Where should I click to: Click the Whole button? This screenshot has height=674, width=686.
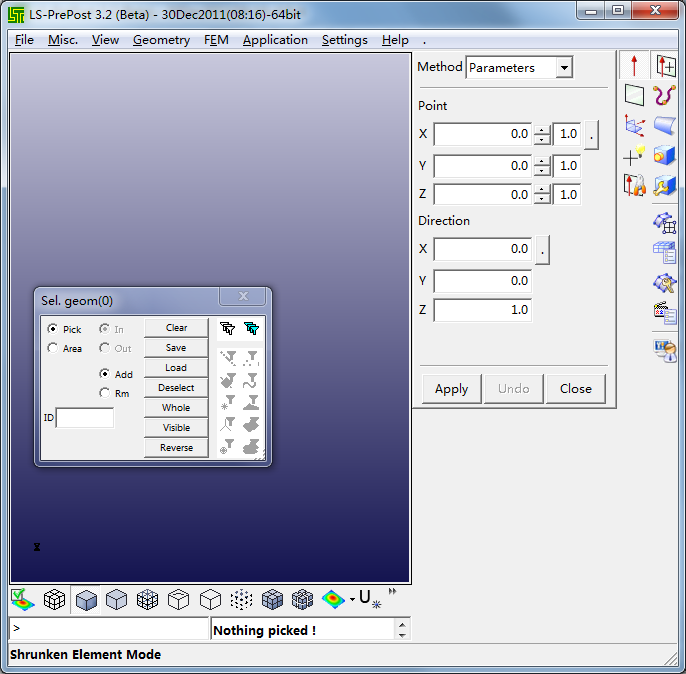176,408
